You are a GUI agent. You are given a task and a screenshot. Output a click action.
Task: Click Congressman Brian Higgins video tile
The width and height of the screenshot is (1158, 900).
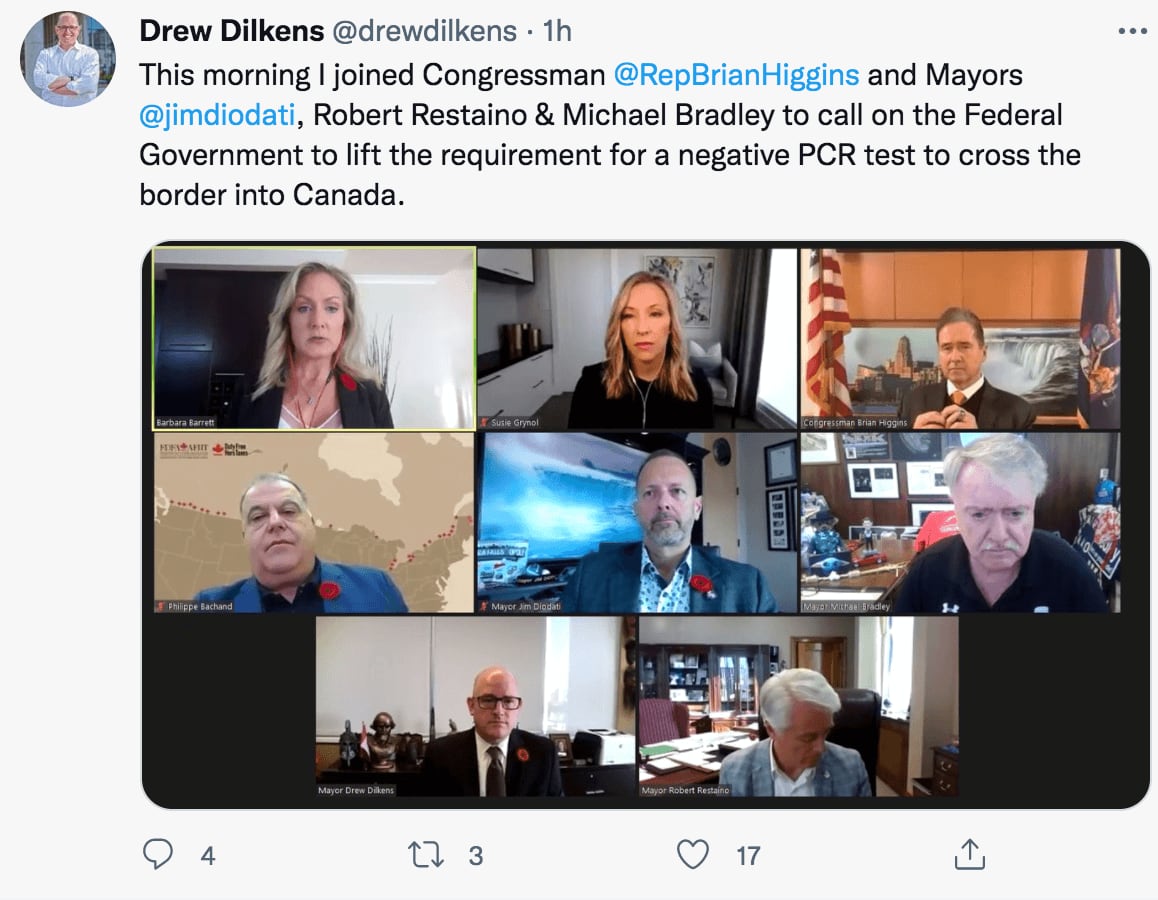960,338
